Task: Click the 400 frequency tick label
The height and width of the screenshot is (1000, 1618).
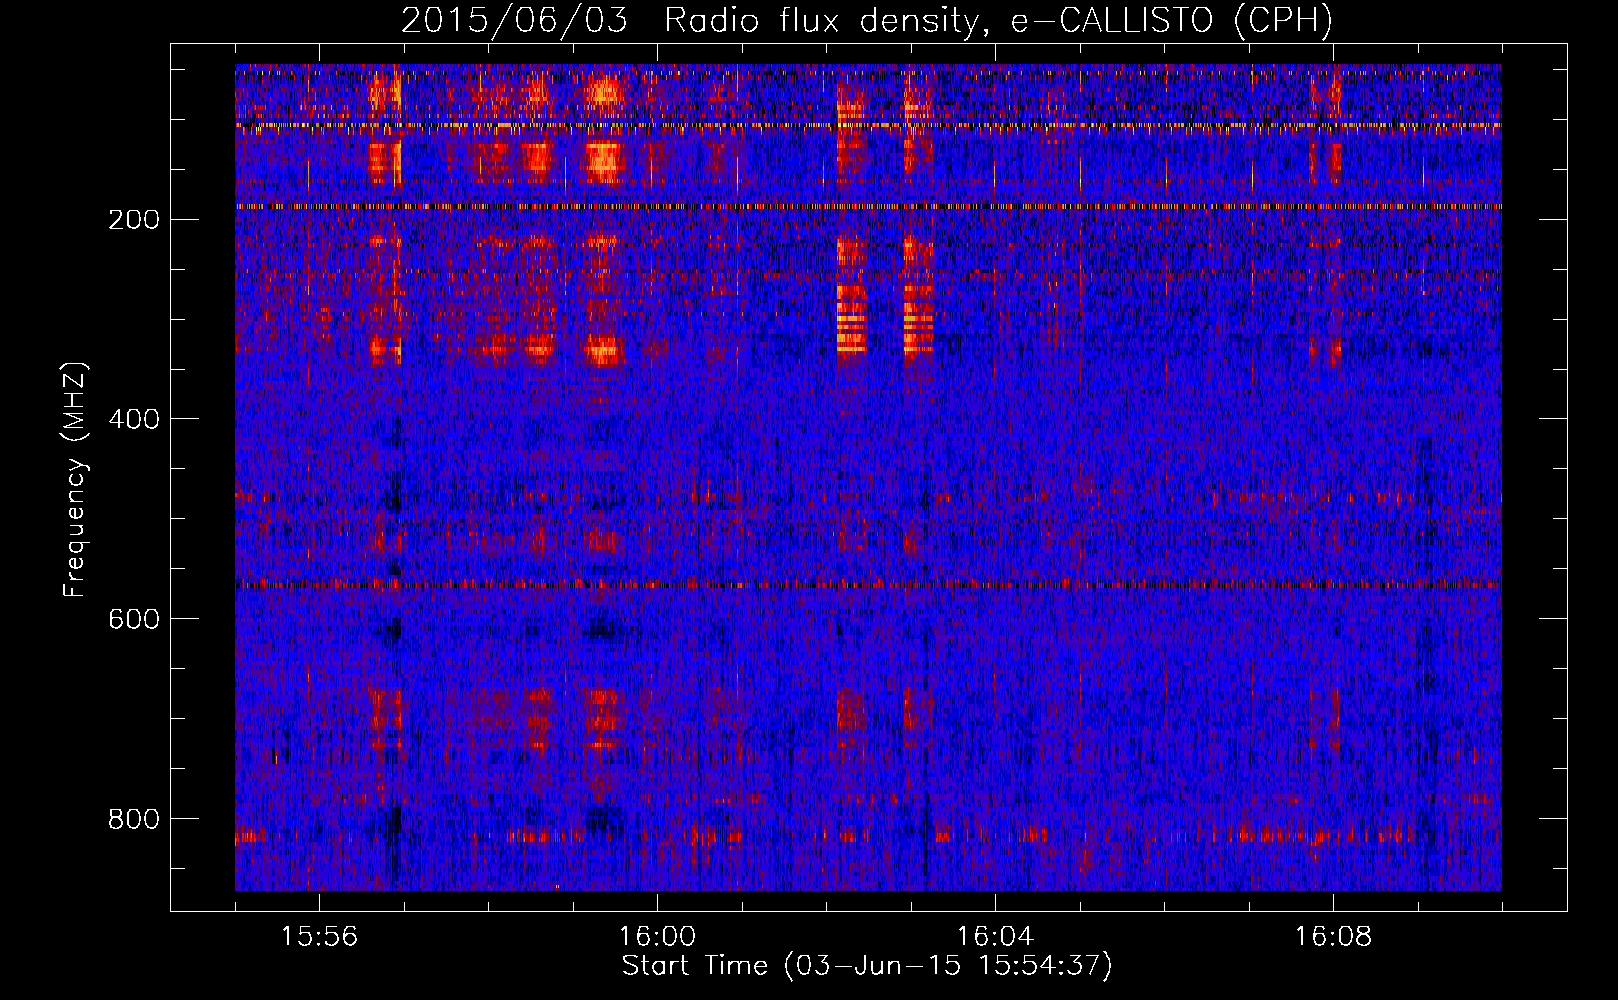Action: [134, 419]
